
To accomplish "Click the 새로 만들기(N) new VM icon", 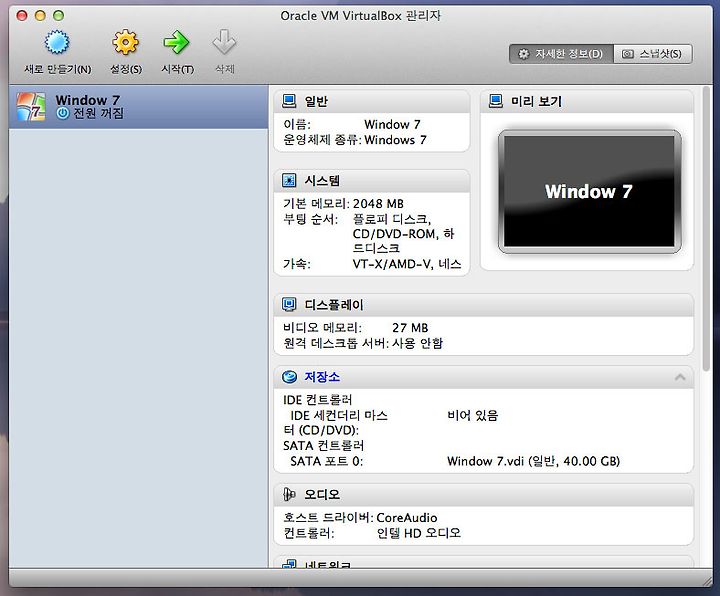I will point(57,43).
